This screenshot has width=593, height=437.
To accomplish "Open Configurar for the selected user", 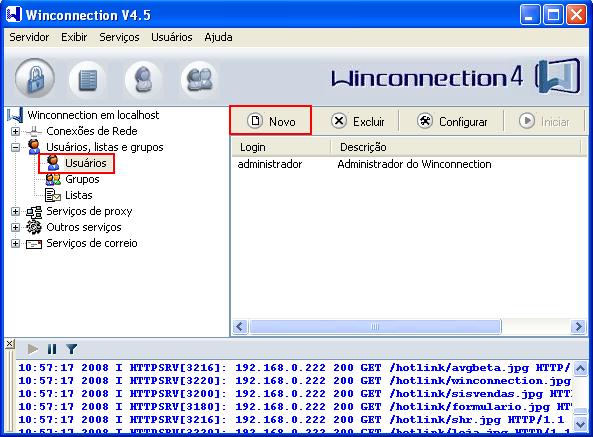I will tap(452, 121).
